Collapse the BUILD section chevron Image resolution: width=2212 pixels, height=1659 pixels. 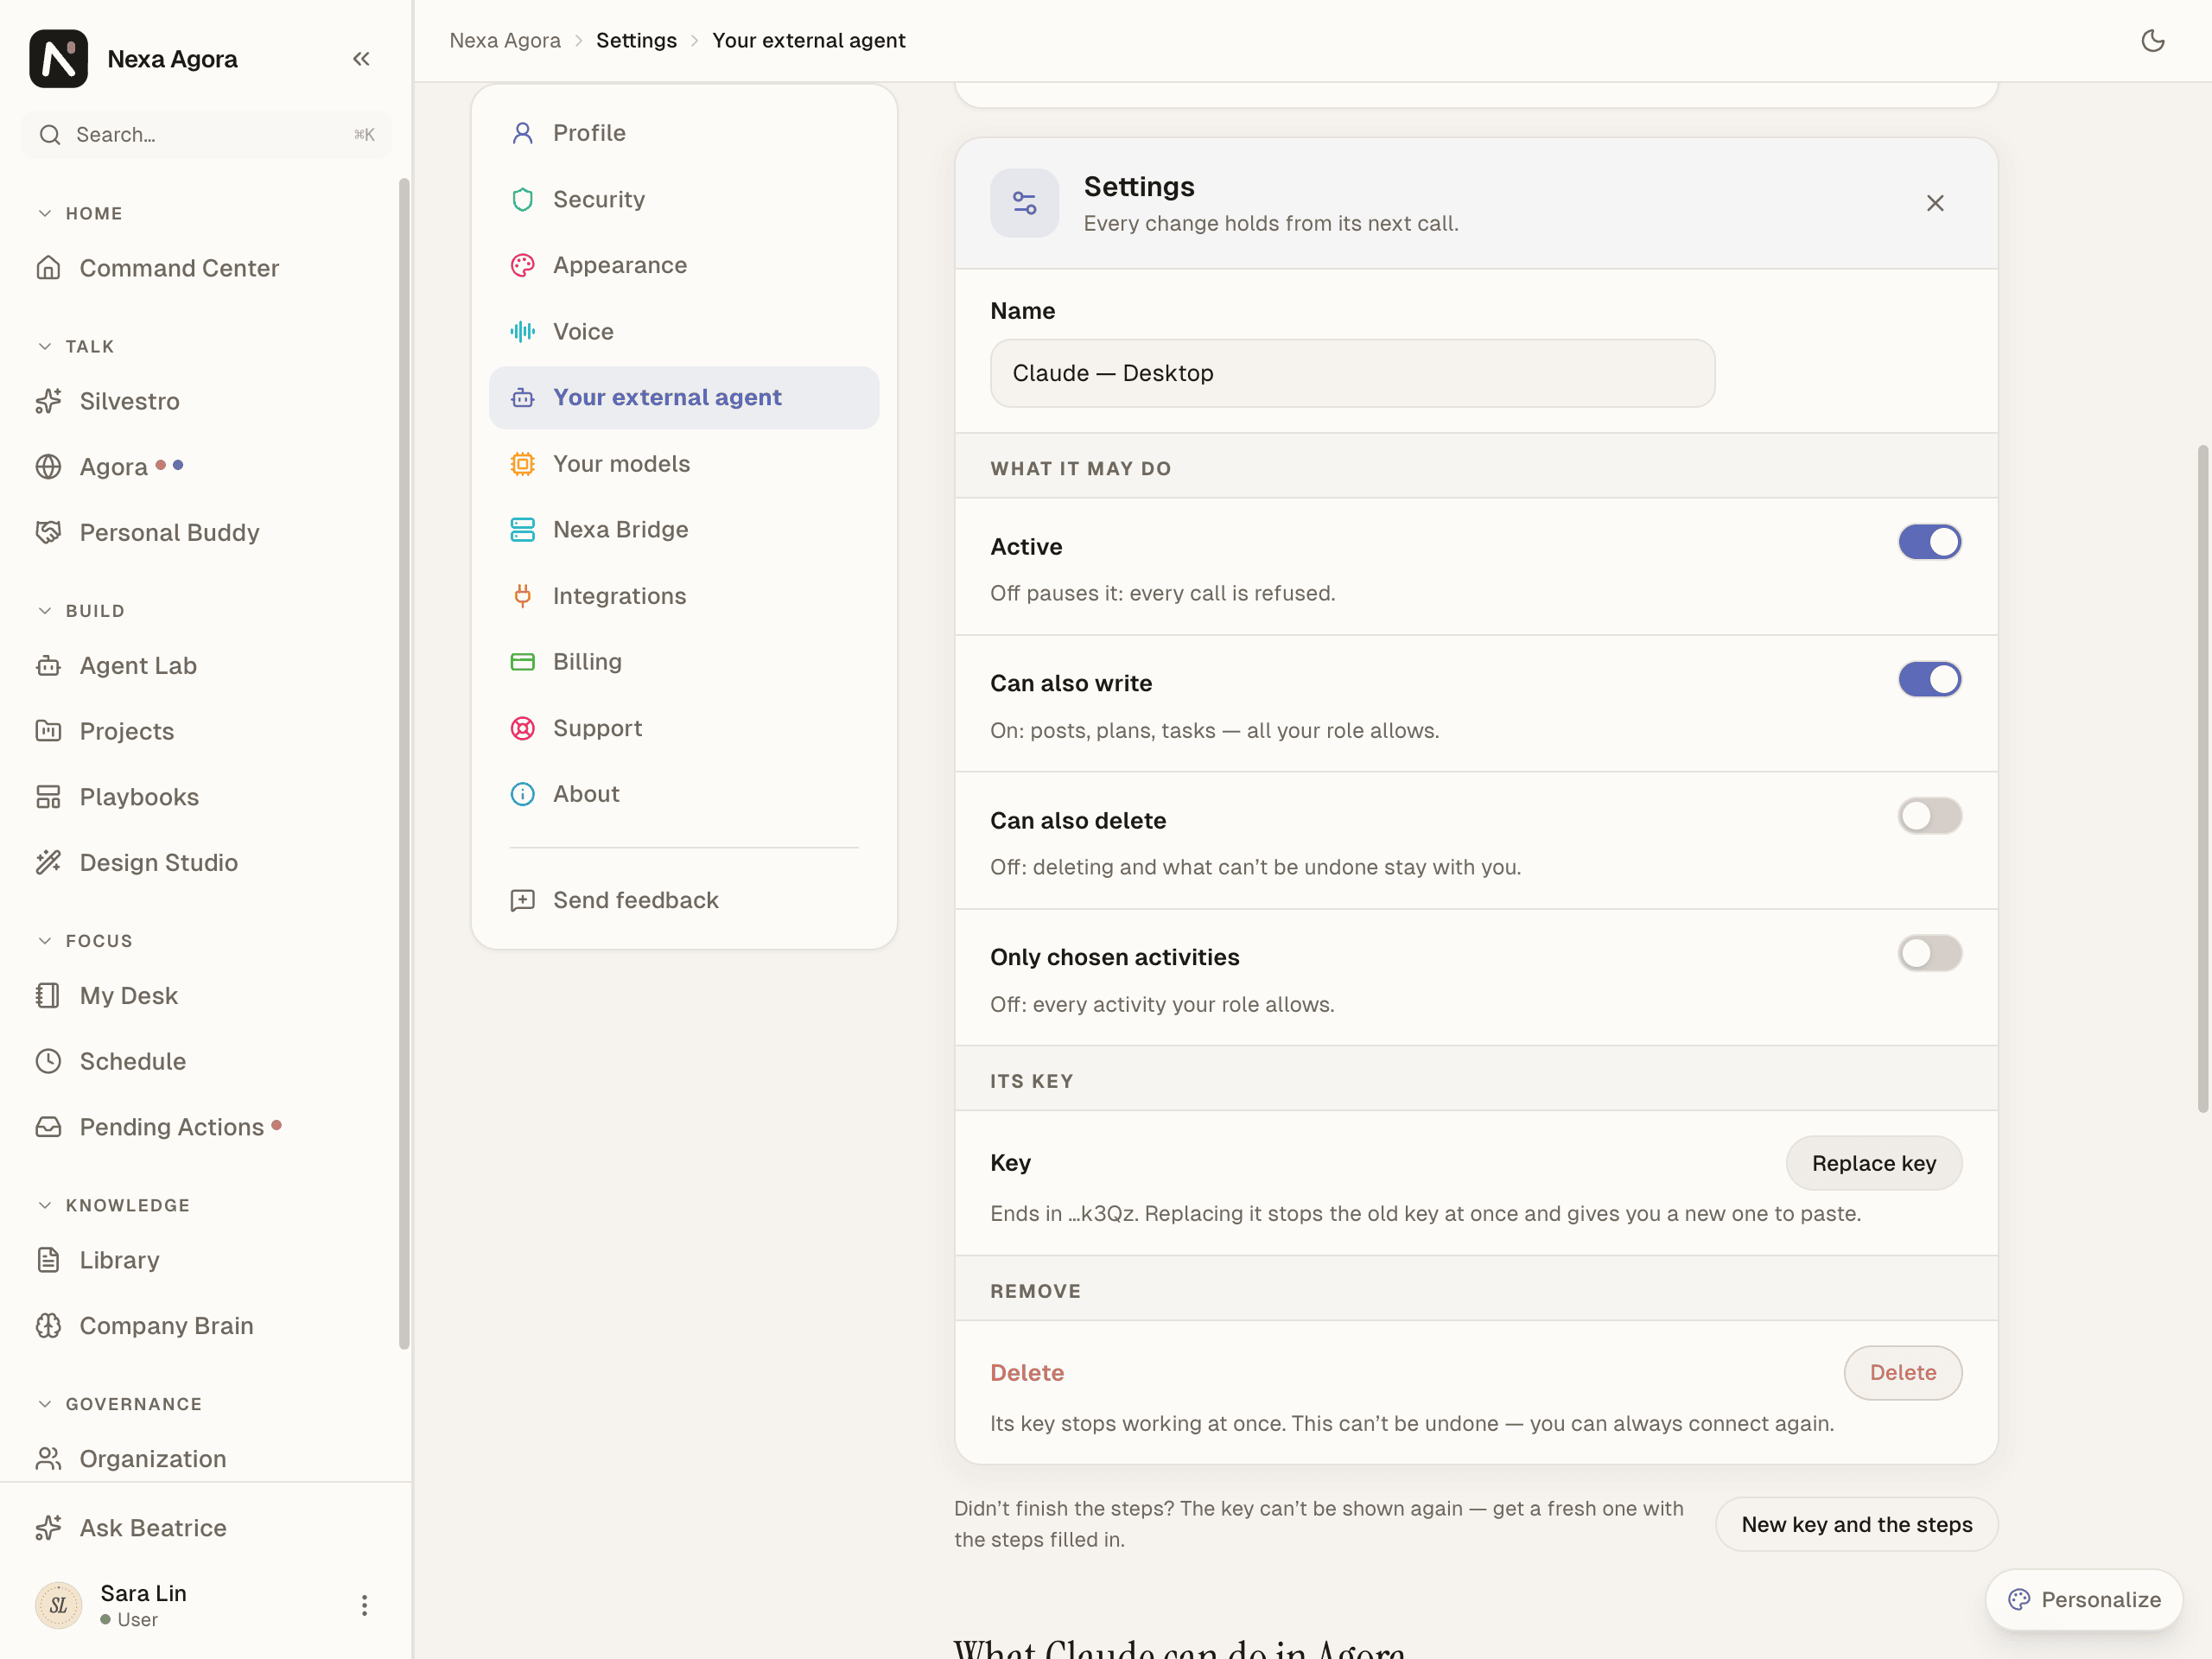tap(45, 610)
